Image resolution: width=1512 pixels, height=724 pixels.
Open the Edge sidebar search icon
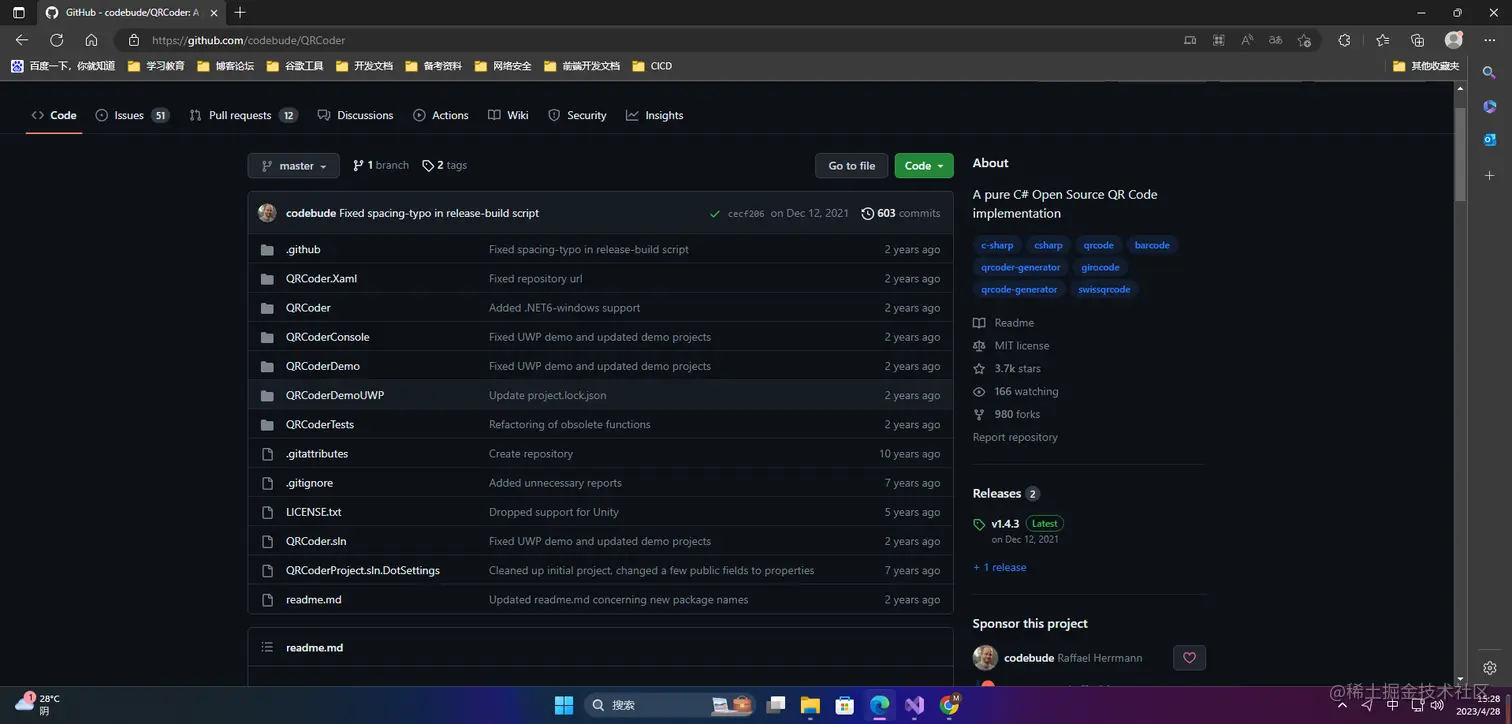1489,73
